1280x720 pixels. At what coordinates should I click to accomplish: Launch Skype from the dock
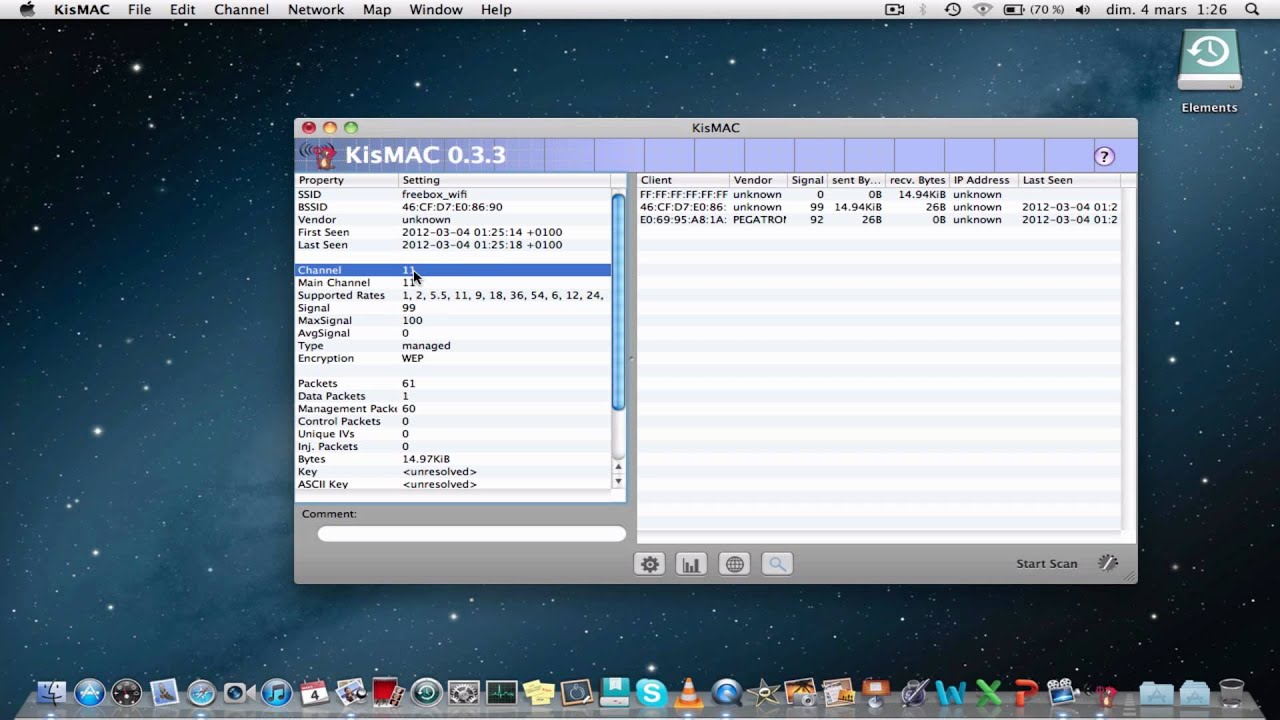click(651, 692)
